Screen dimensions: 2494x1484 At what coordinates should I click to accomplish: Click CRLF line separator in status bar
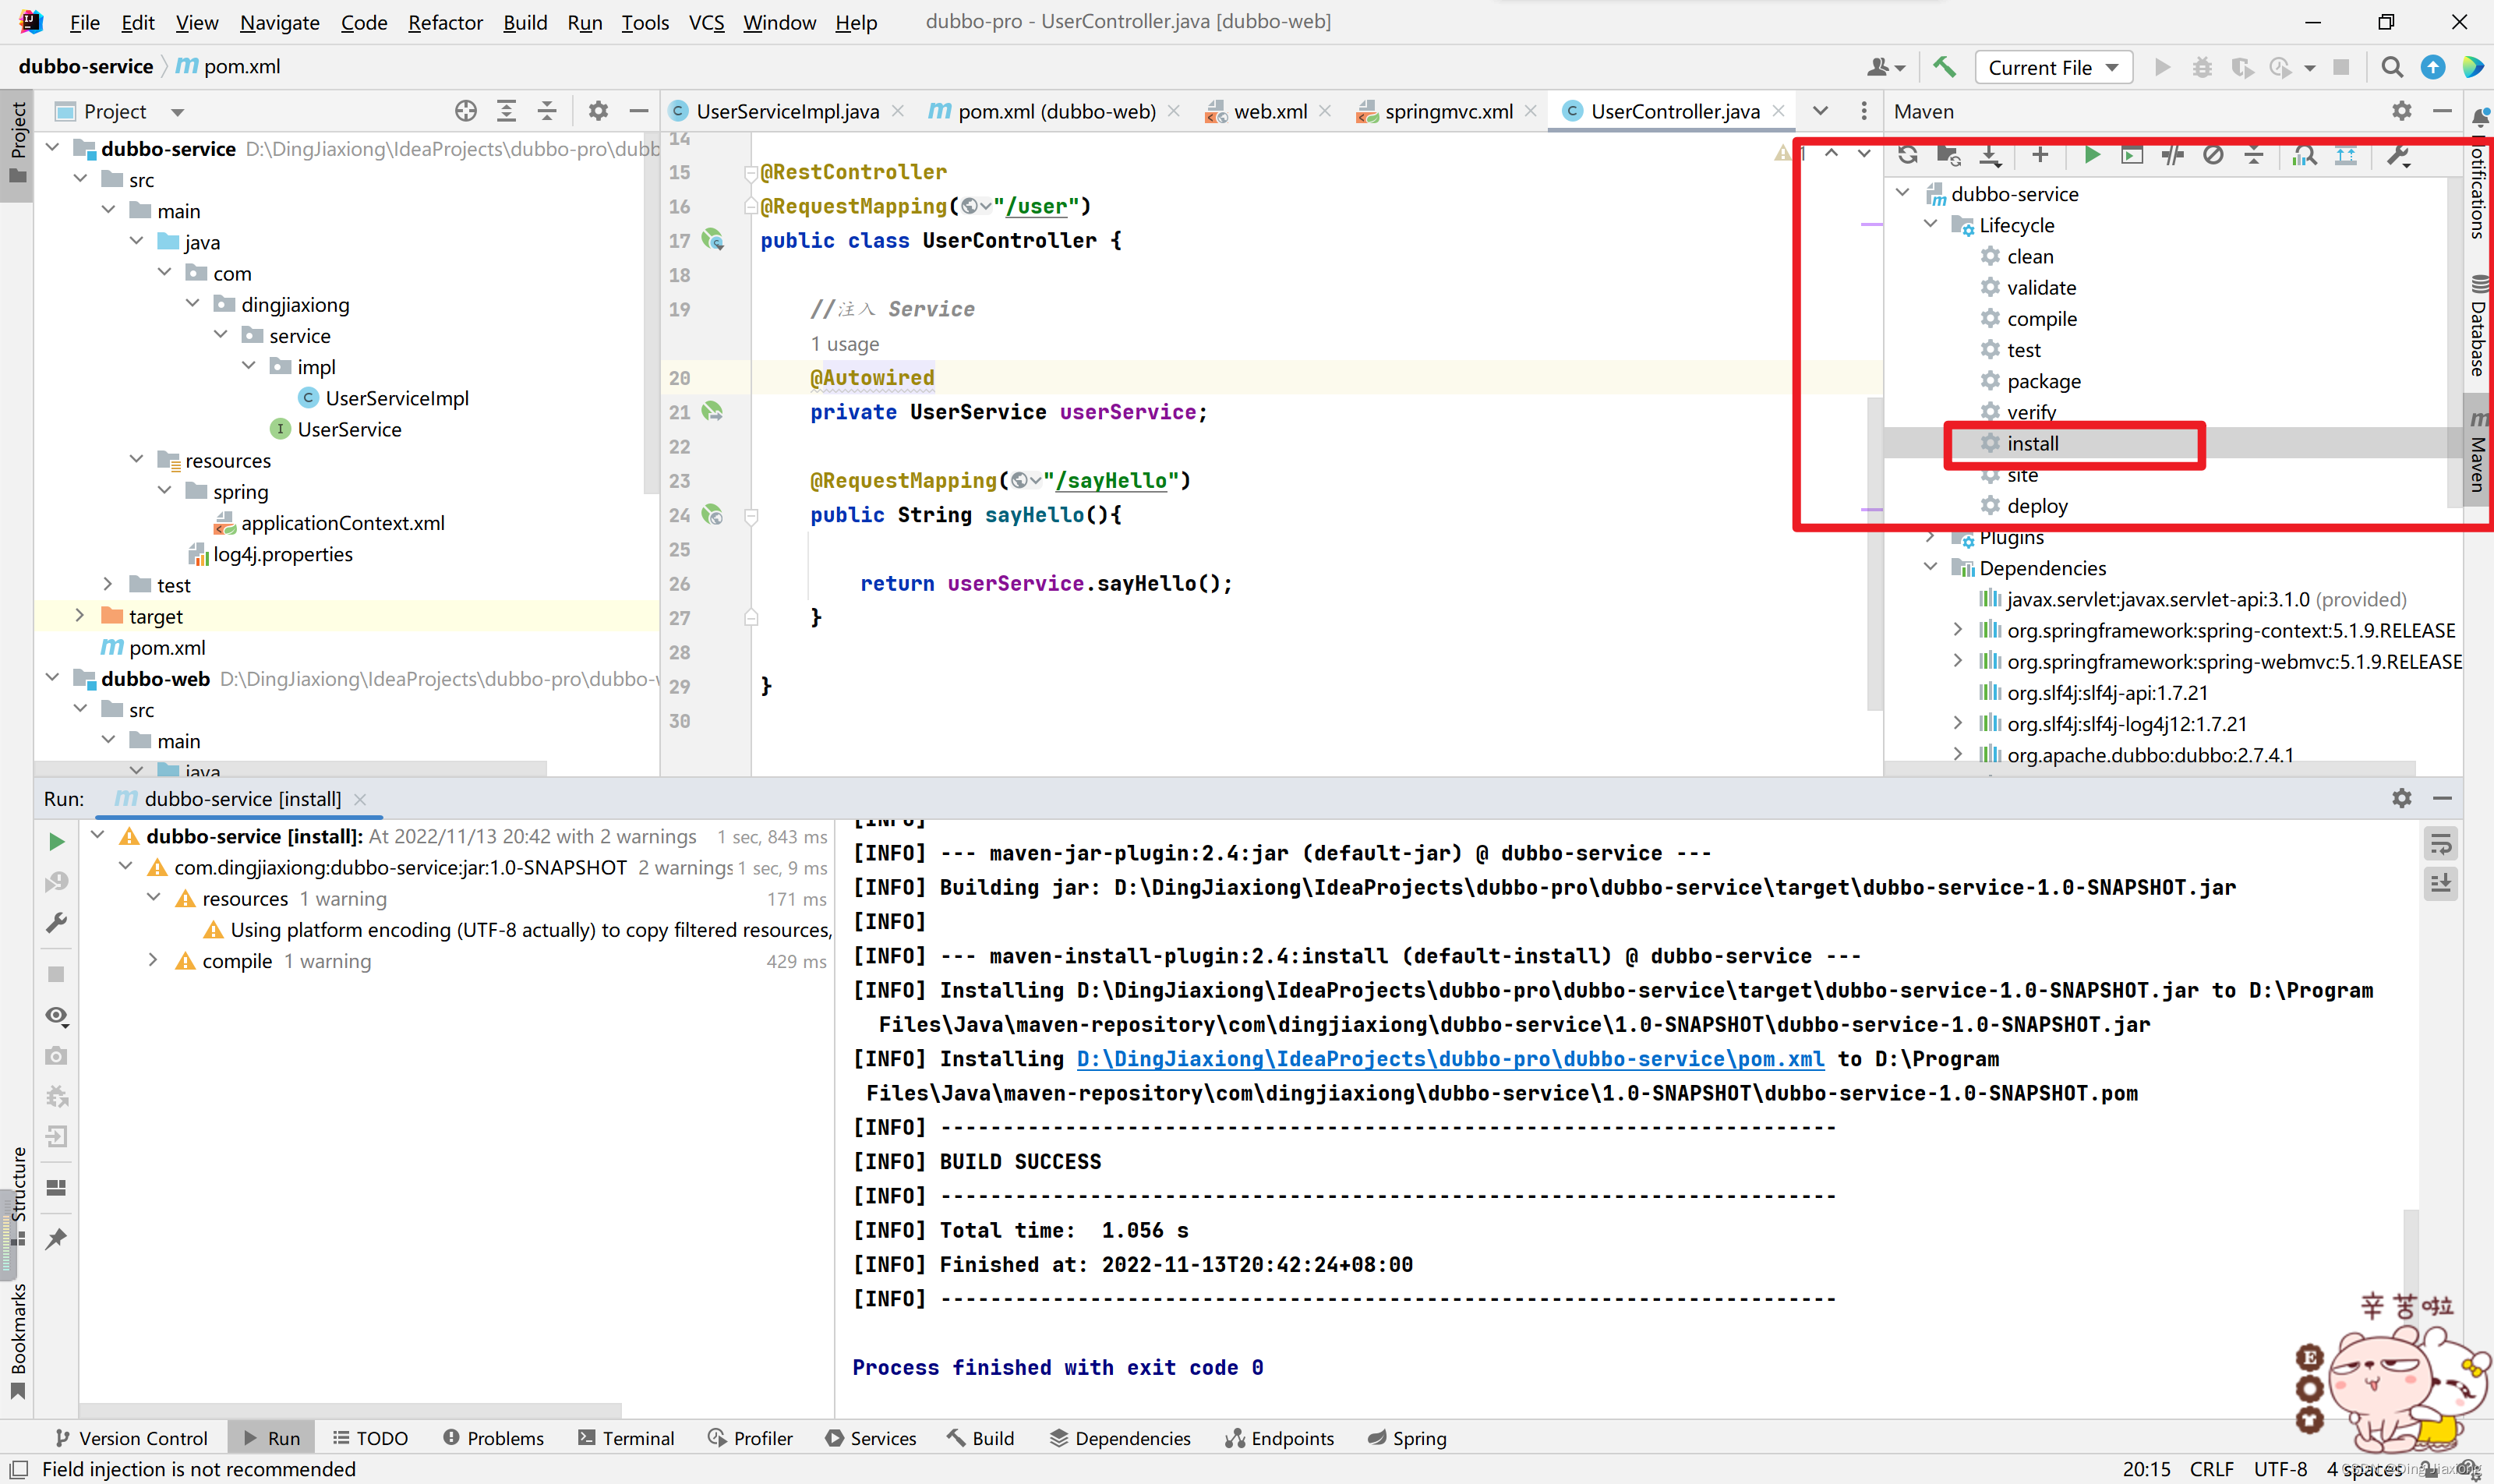pyautogui.click(x=2211, y=1469)
